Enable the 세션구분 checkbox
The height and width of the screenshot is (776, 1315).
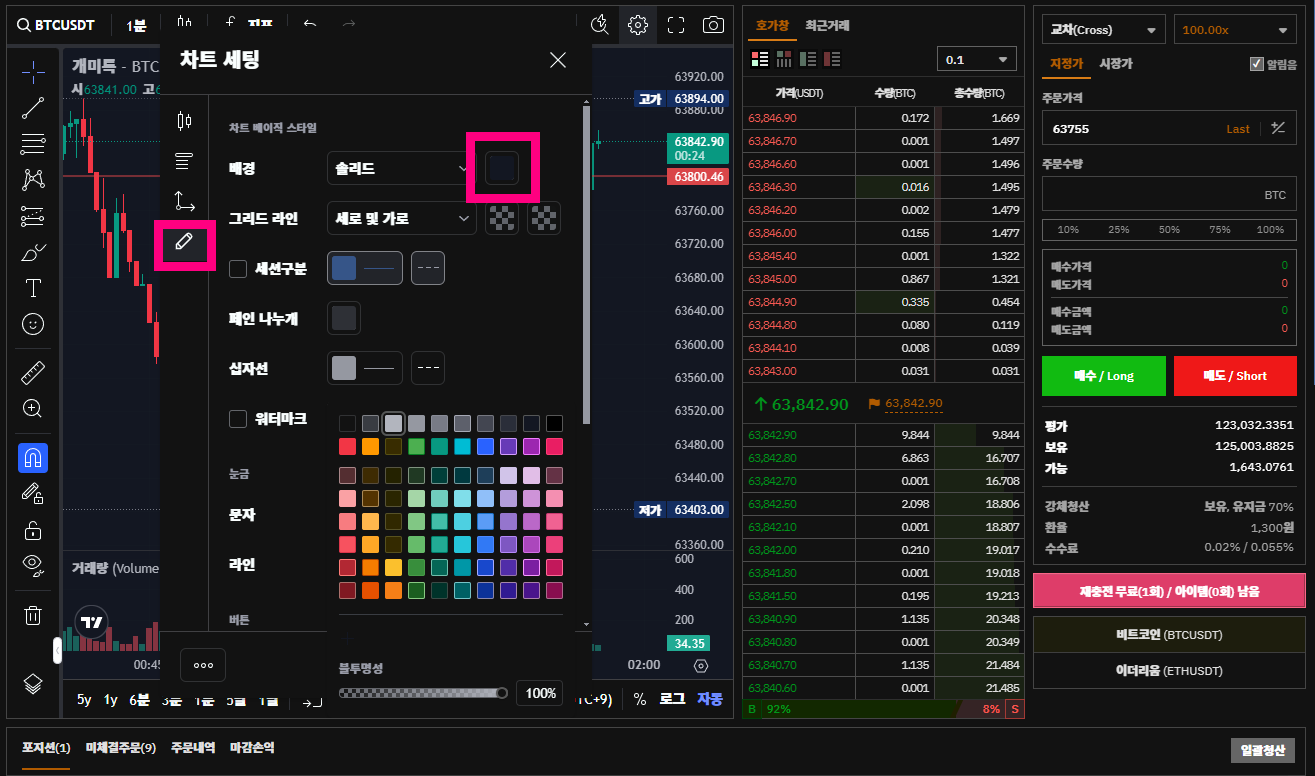(238, 268)
